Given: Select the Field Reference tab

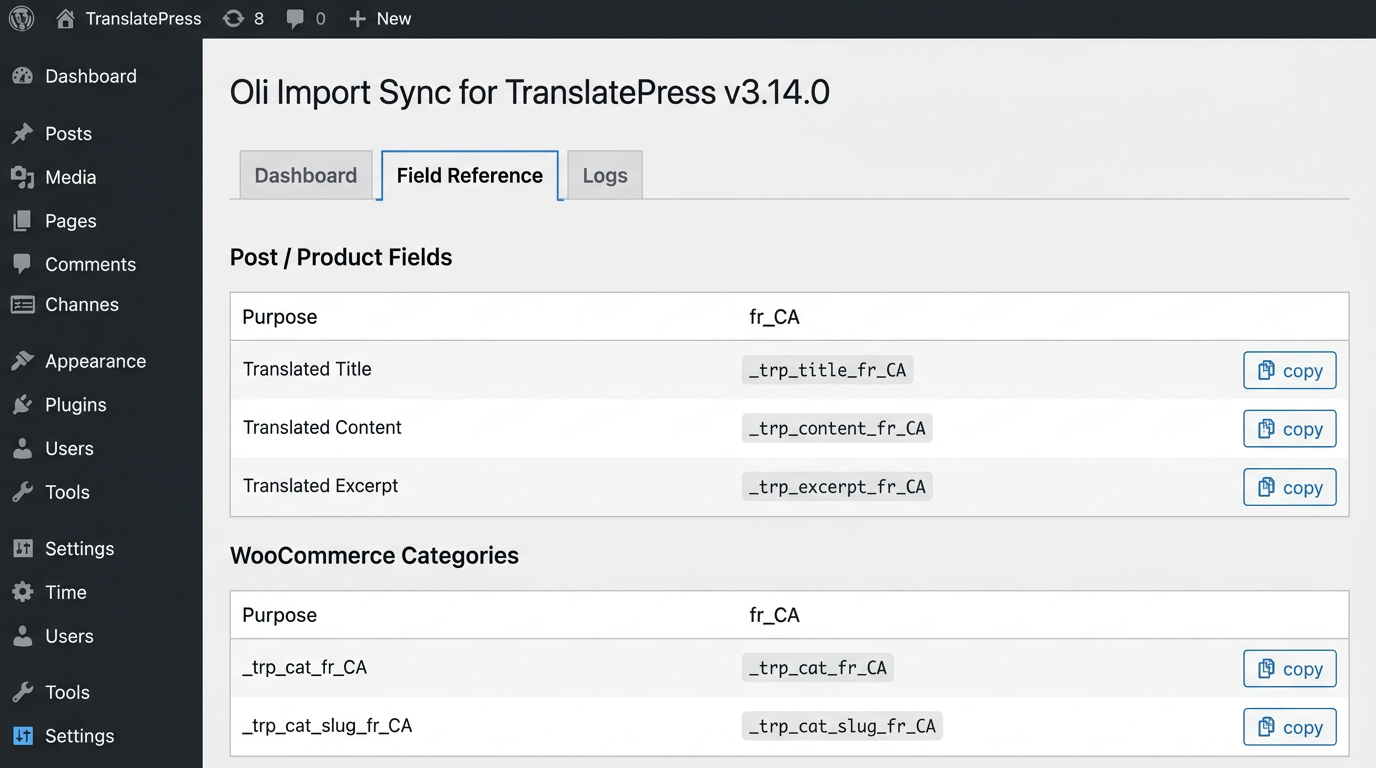Looking at the screenshot, I should (469, 175).
